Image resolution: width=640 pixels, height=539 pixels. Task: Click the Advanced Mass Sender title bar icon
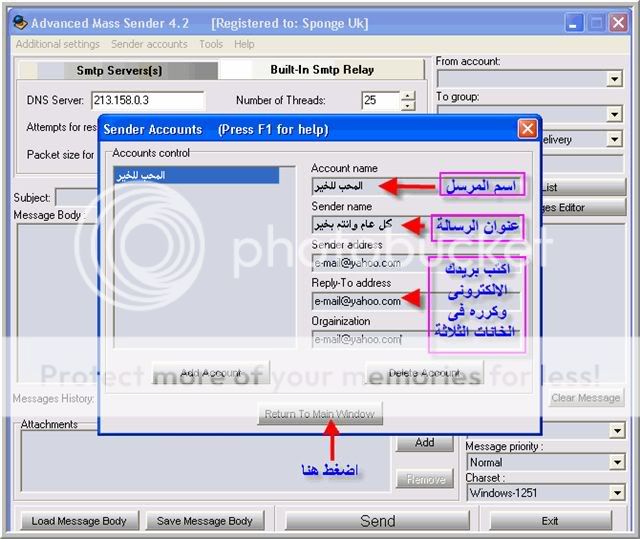point(20,23)
